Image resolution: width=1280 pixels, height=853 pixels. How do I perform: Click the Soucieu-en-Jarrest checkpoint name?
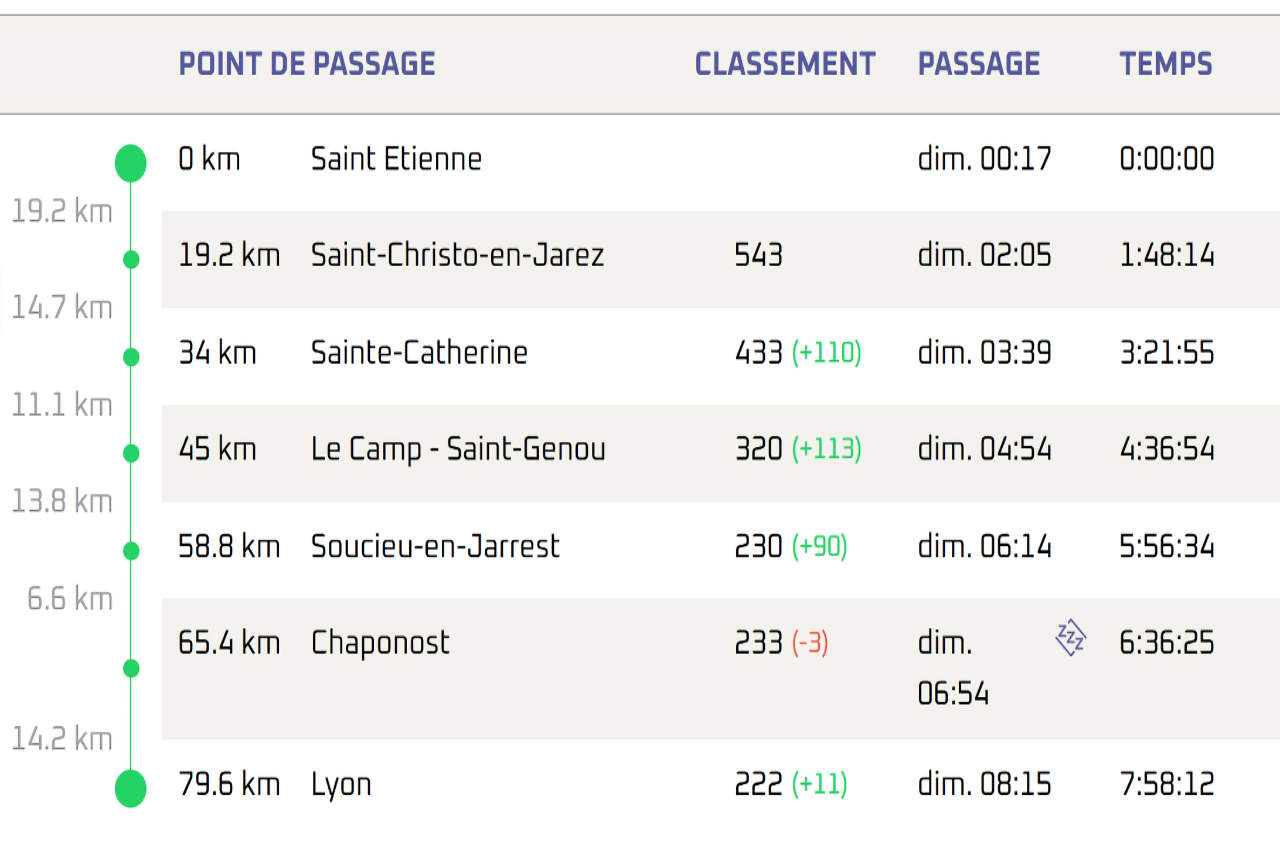coord(435,546)
